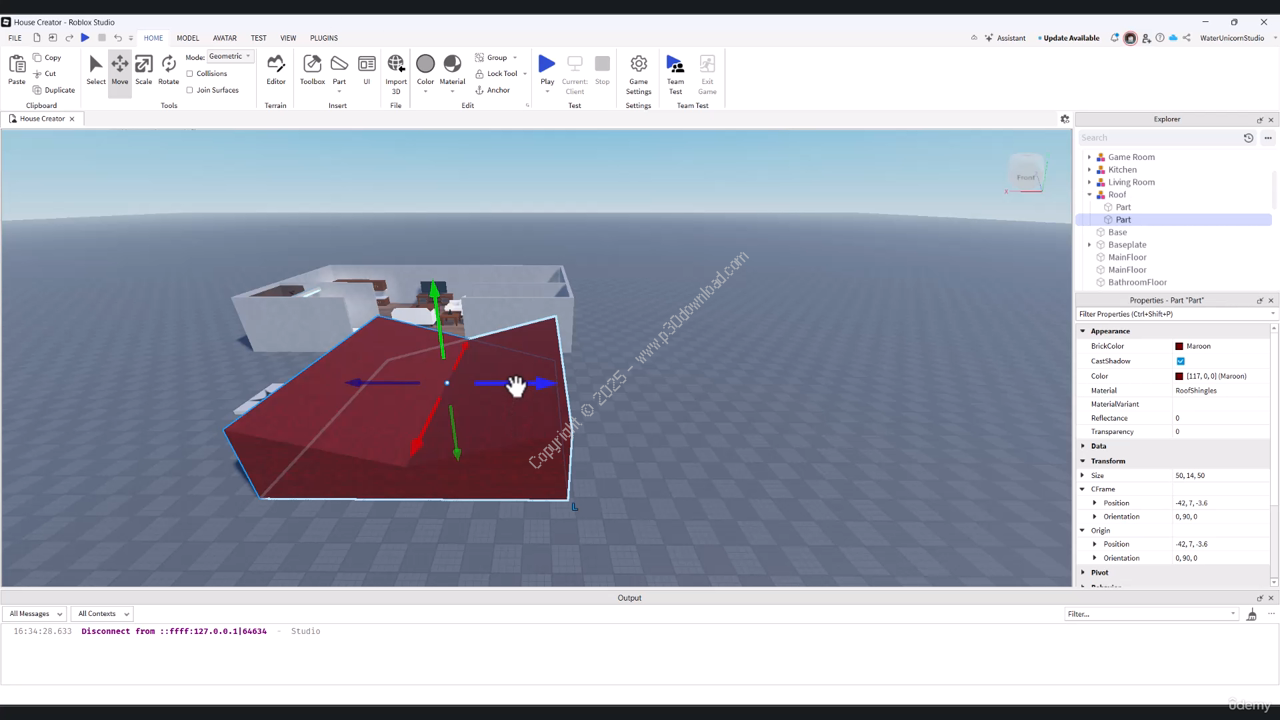Click the invite collaborator icon
The image size is (1280, 720).
[x=1146, y=38]
